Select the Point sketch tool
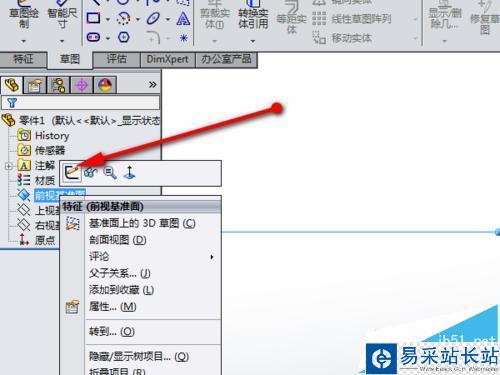This screenshot has width=500, height=375. tap(183, 38)
